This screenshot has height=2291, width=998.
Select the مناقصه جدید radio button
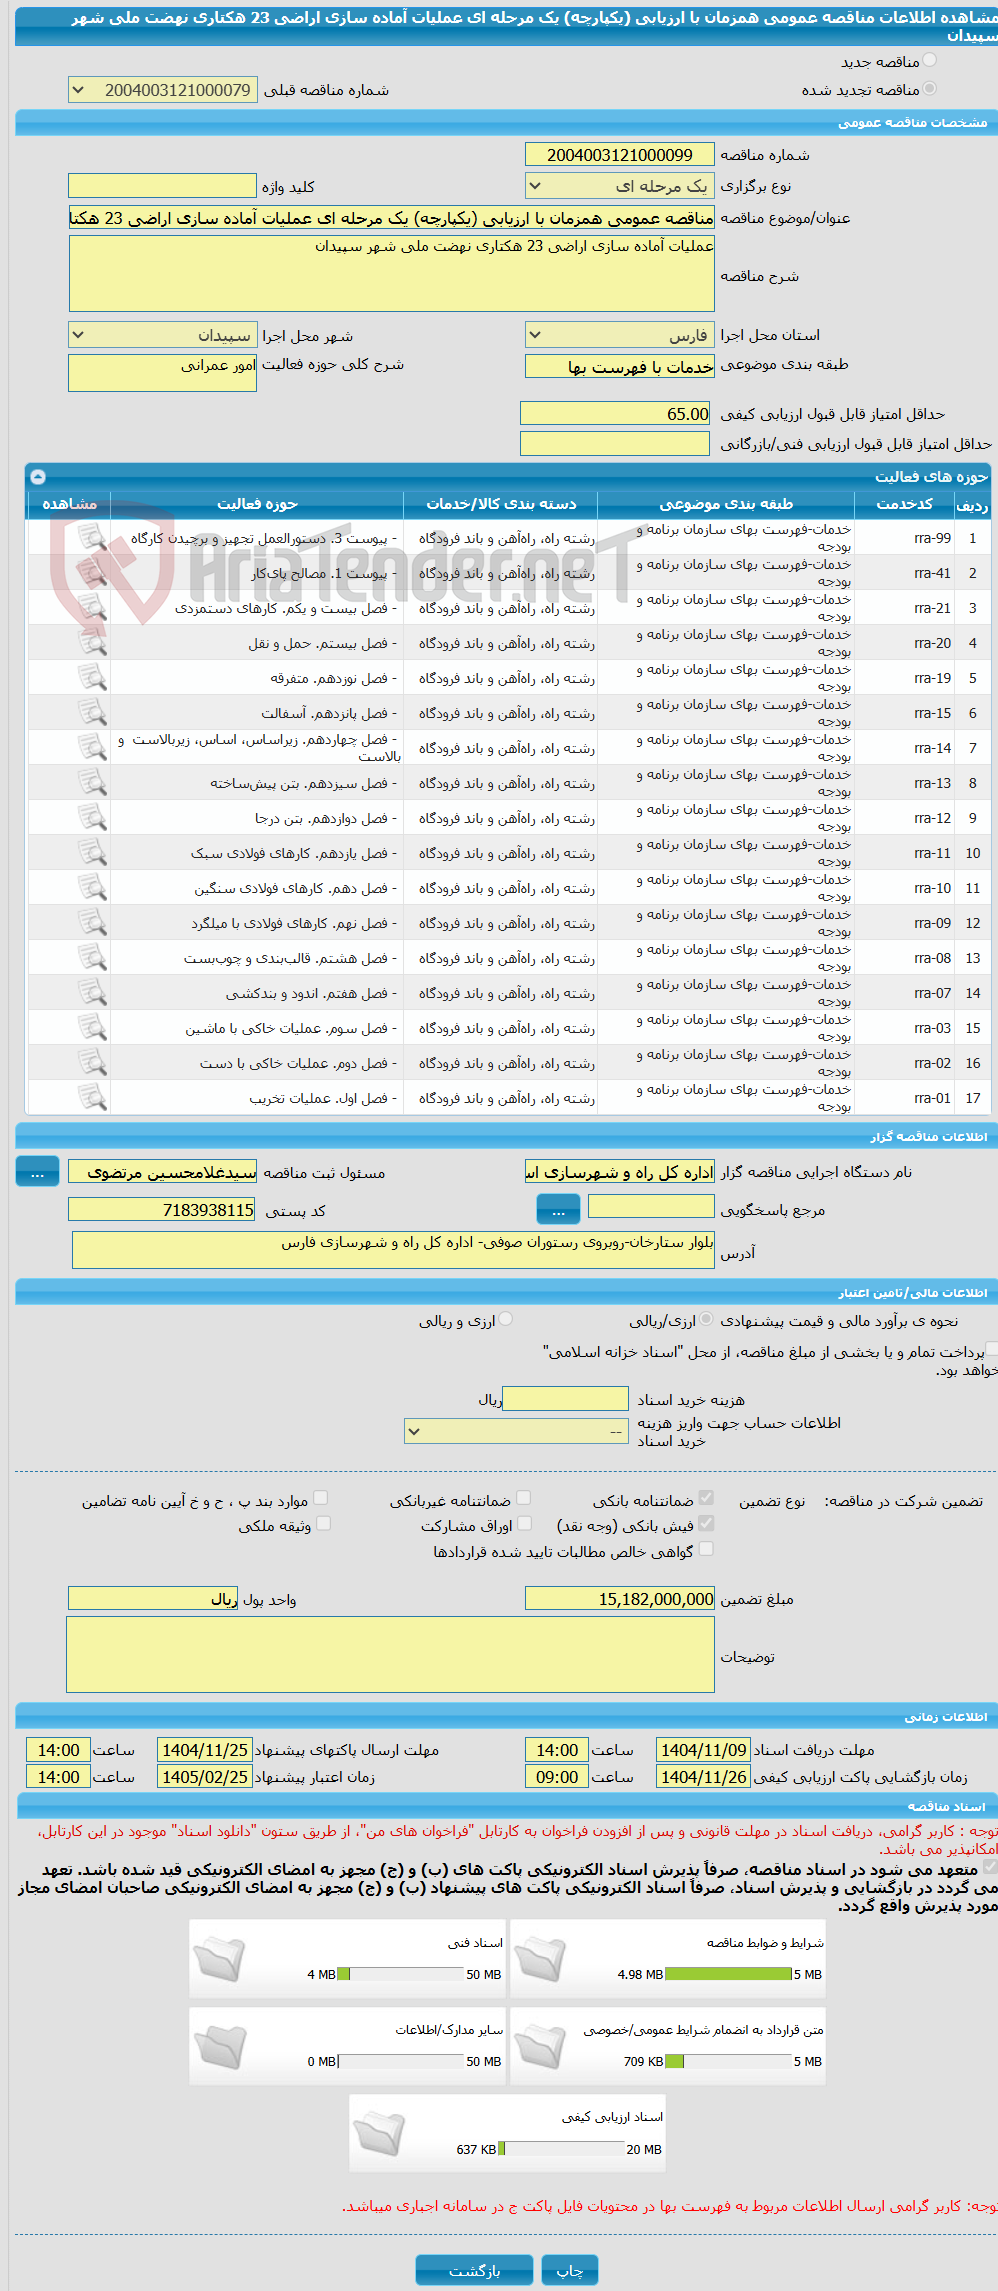930,61
